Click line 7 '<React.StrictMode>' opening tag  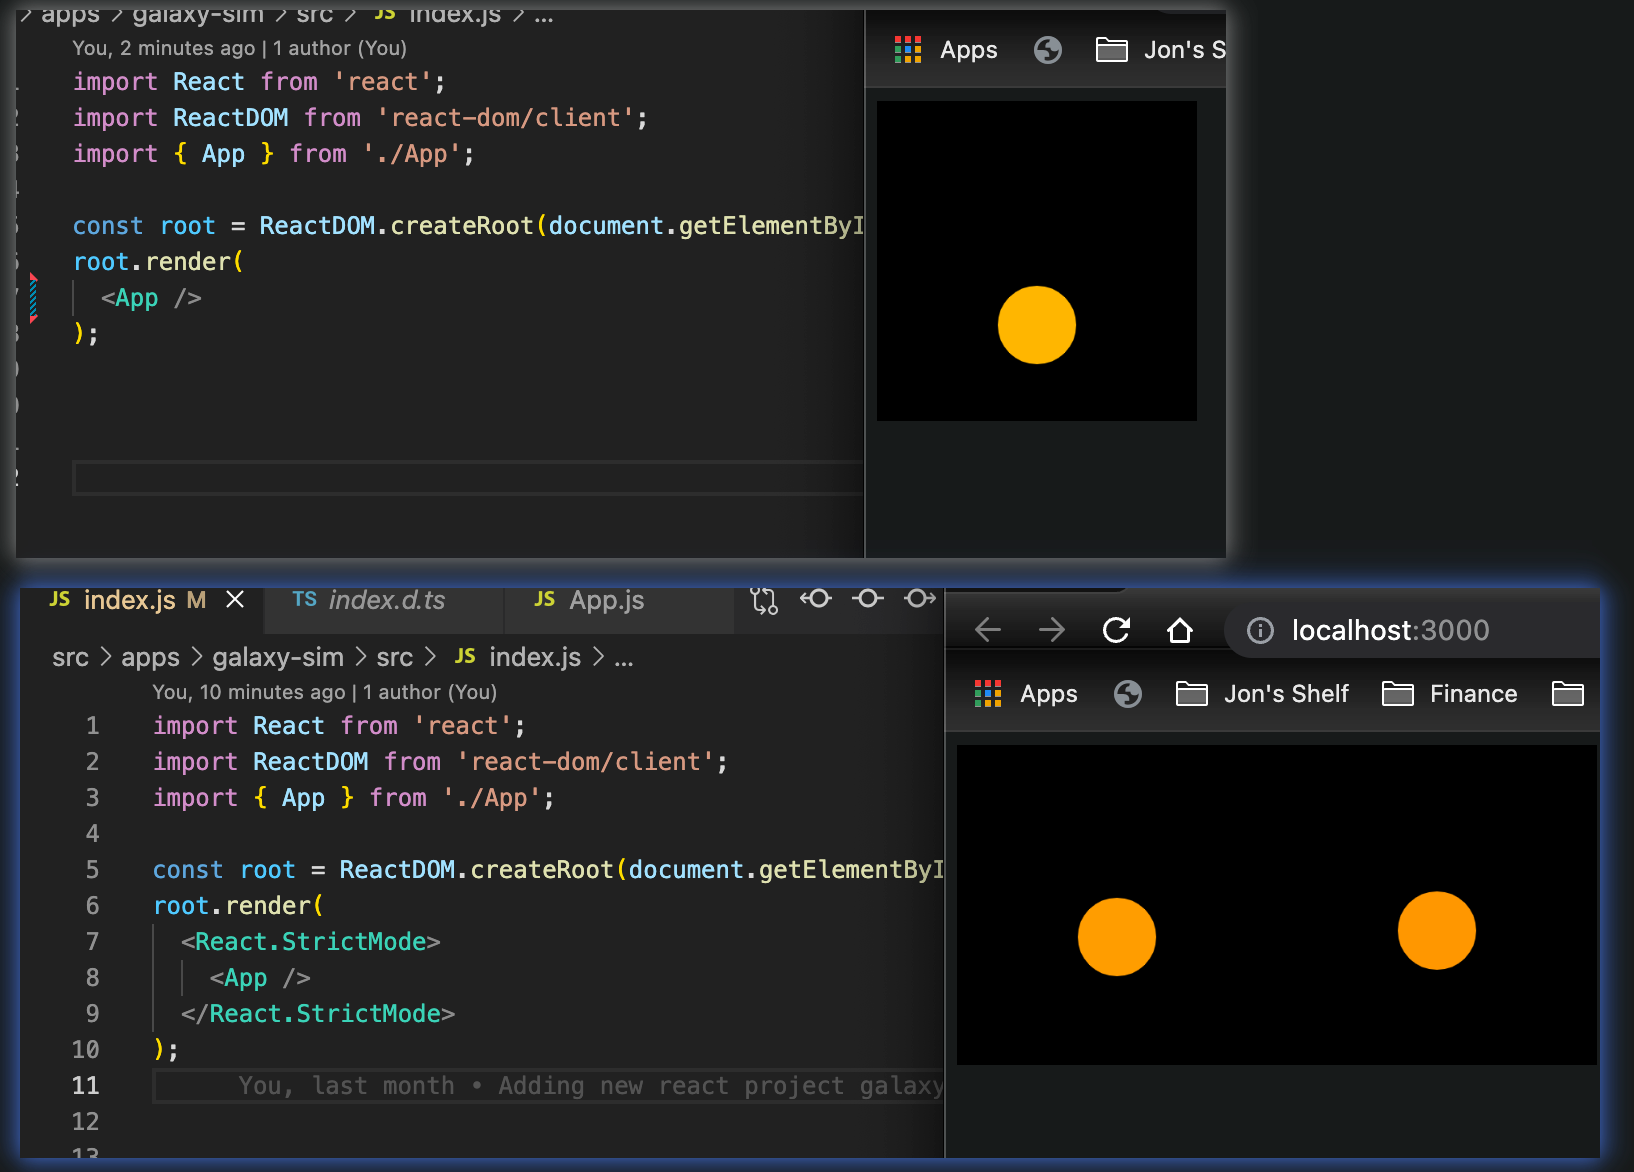311,942
